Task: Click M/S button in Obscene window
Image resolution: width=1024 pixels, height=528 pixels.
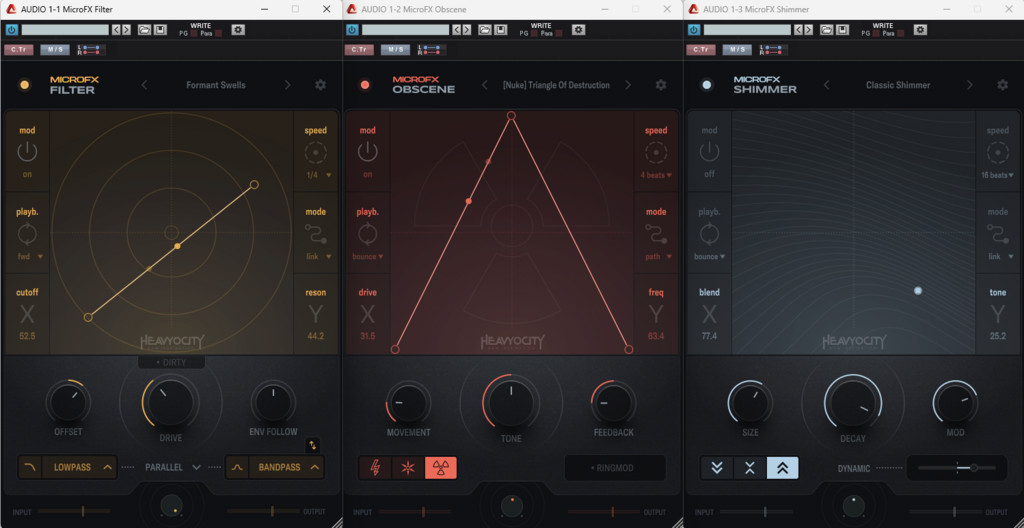Action: 396,50
